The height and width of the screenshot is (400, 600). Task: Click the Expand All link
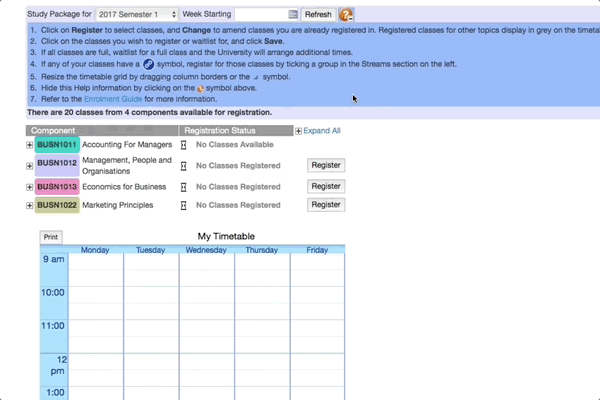[x=321, y=131]
